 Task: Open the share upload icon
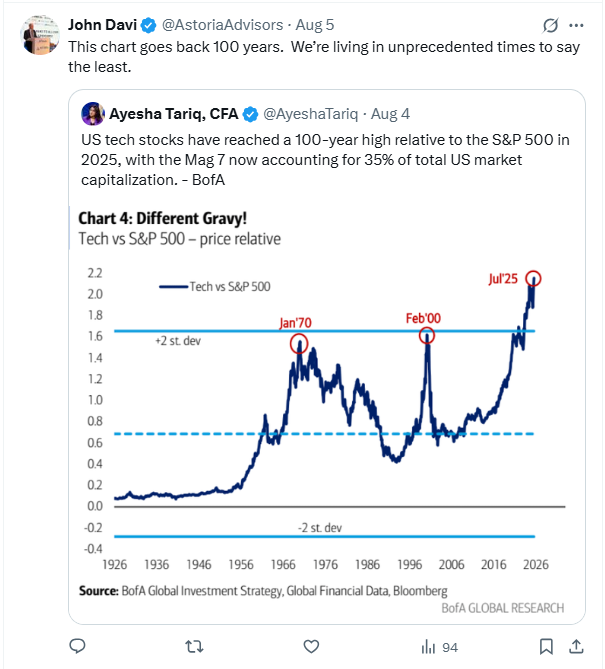576,647
